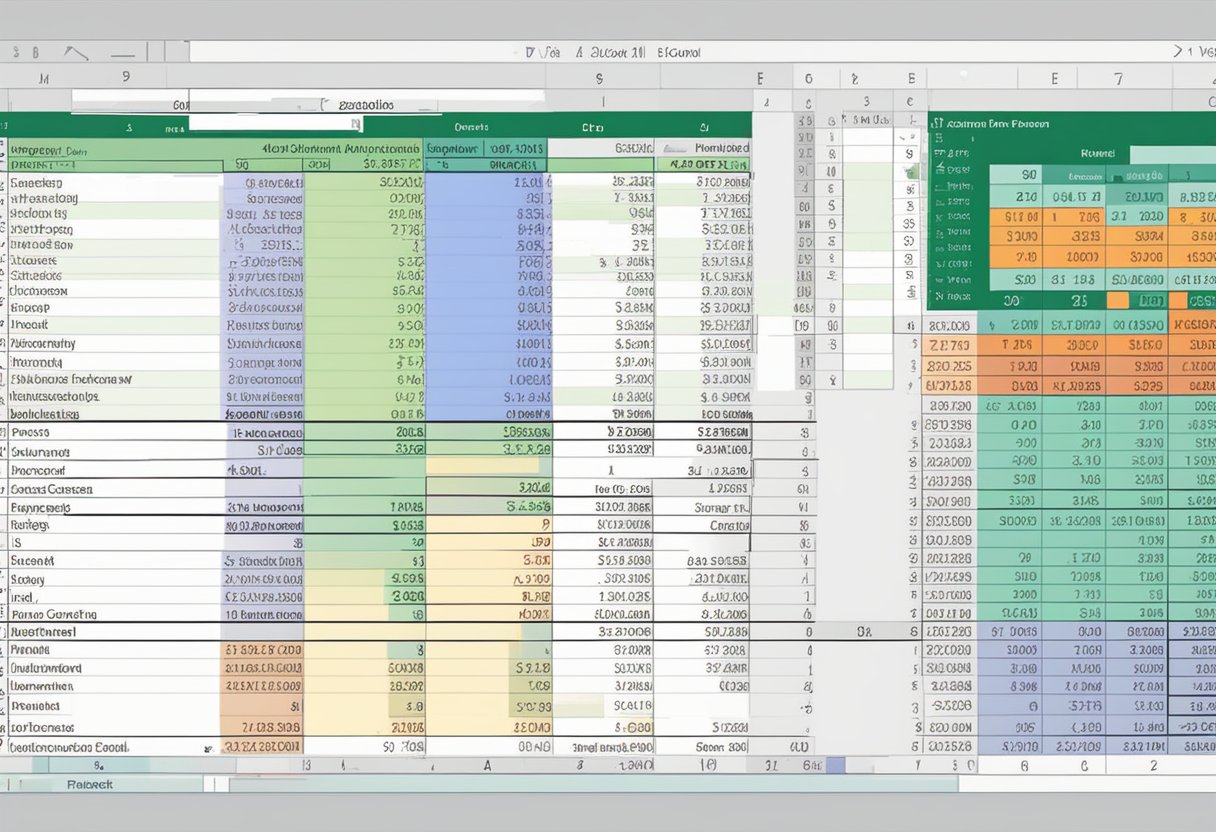Screen dimensions: 1216x832
Task: Click the 'Dorets' header in green band
Action: [471, 127]
